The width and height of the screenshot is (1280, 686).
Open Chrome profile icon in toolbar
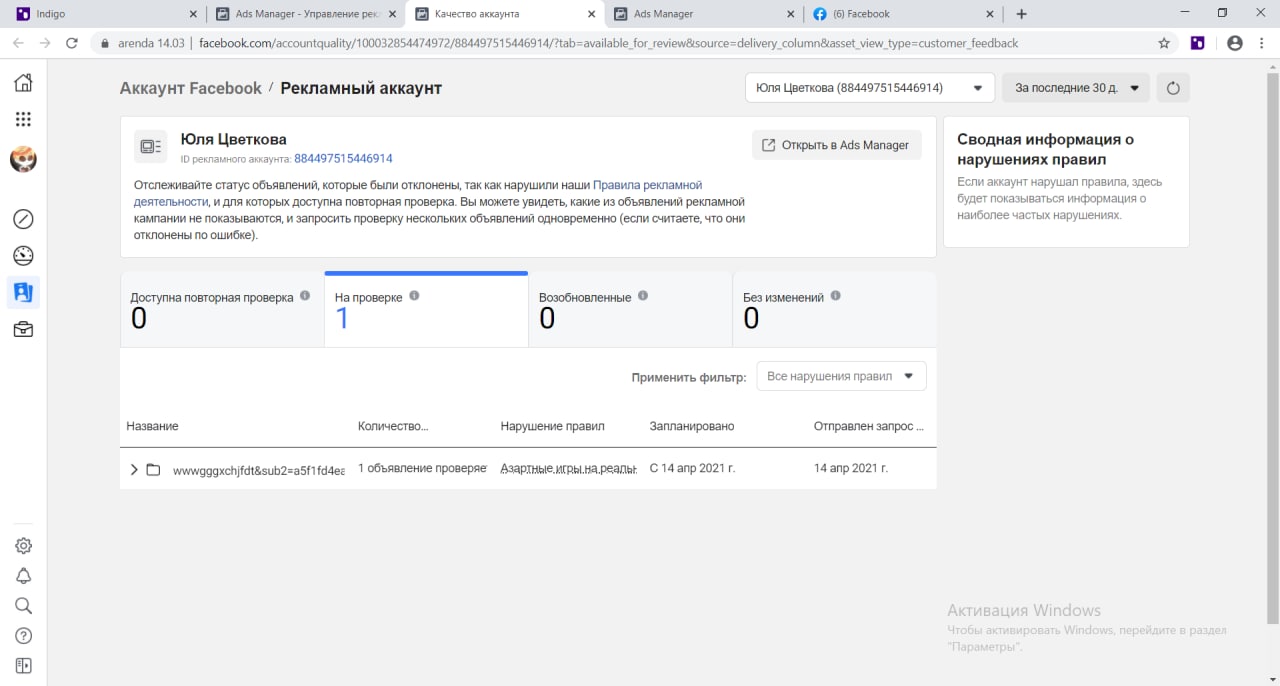1235,43
